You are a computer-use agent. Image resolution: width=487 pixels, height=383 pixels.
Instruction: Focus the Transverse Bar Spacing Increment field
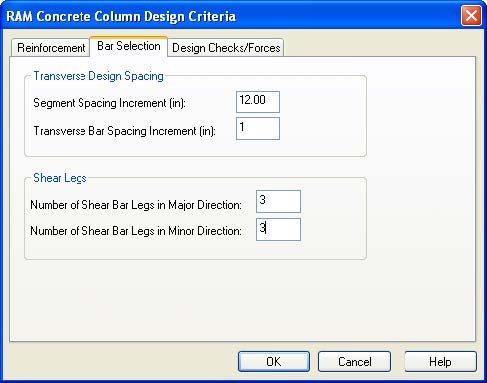pos(258,128)
